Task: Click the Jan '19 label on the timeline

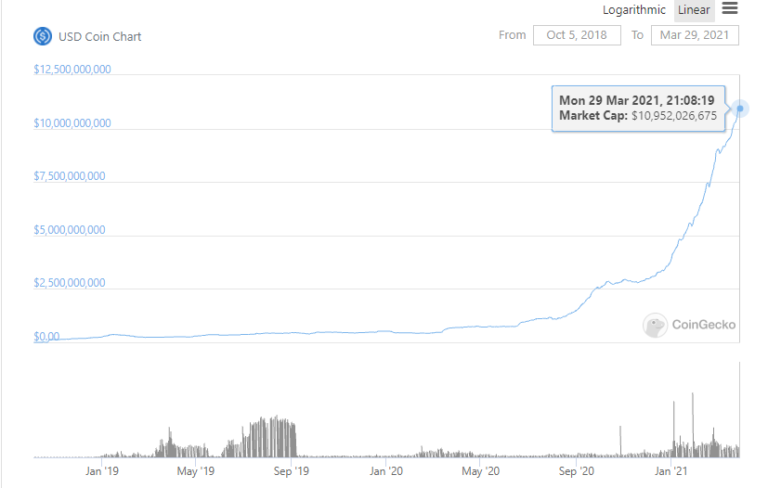Action: point(104,470)
